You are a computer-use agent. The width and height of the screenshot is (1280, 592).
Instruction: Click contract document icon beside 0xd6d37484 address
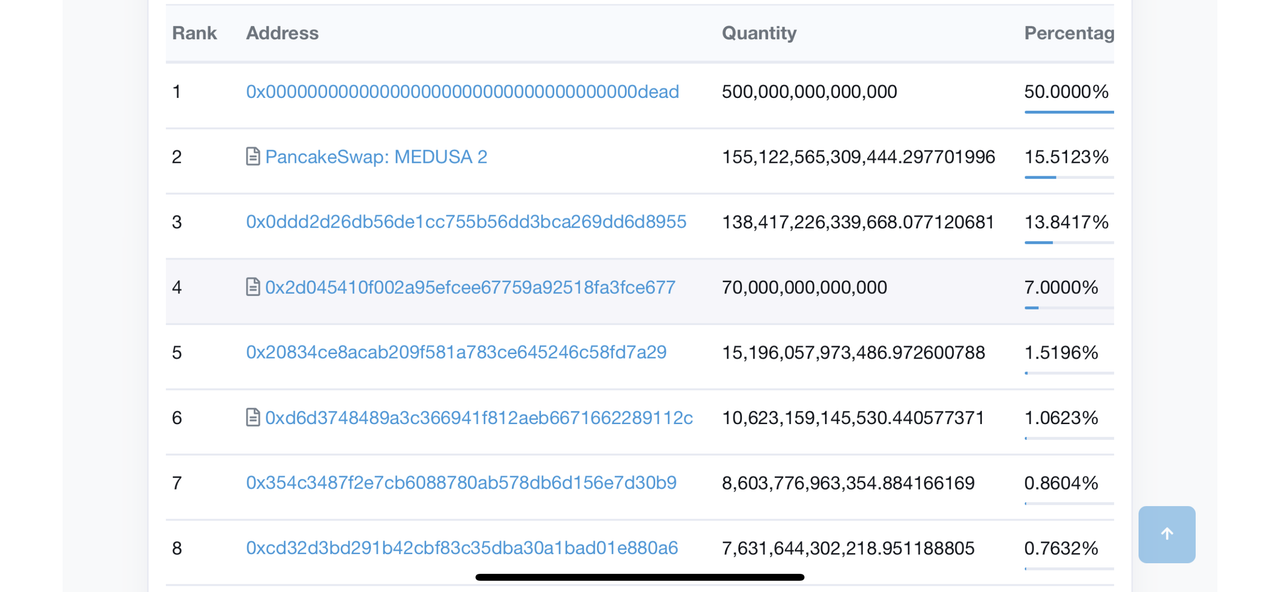(x=253, y=418)
